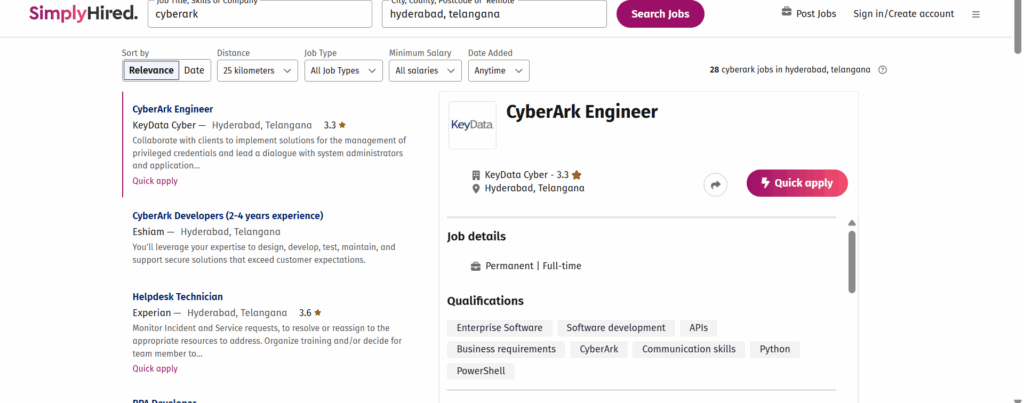1024x403 pixels.
Task: Open the Minimum Salary dropdown
Action: point(425,71)
